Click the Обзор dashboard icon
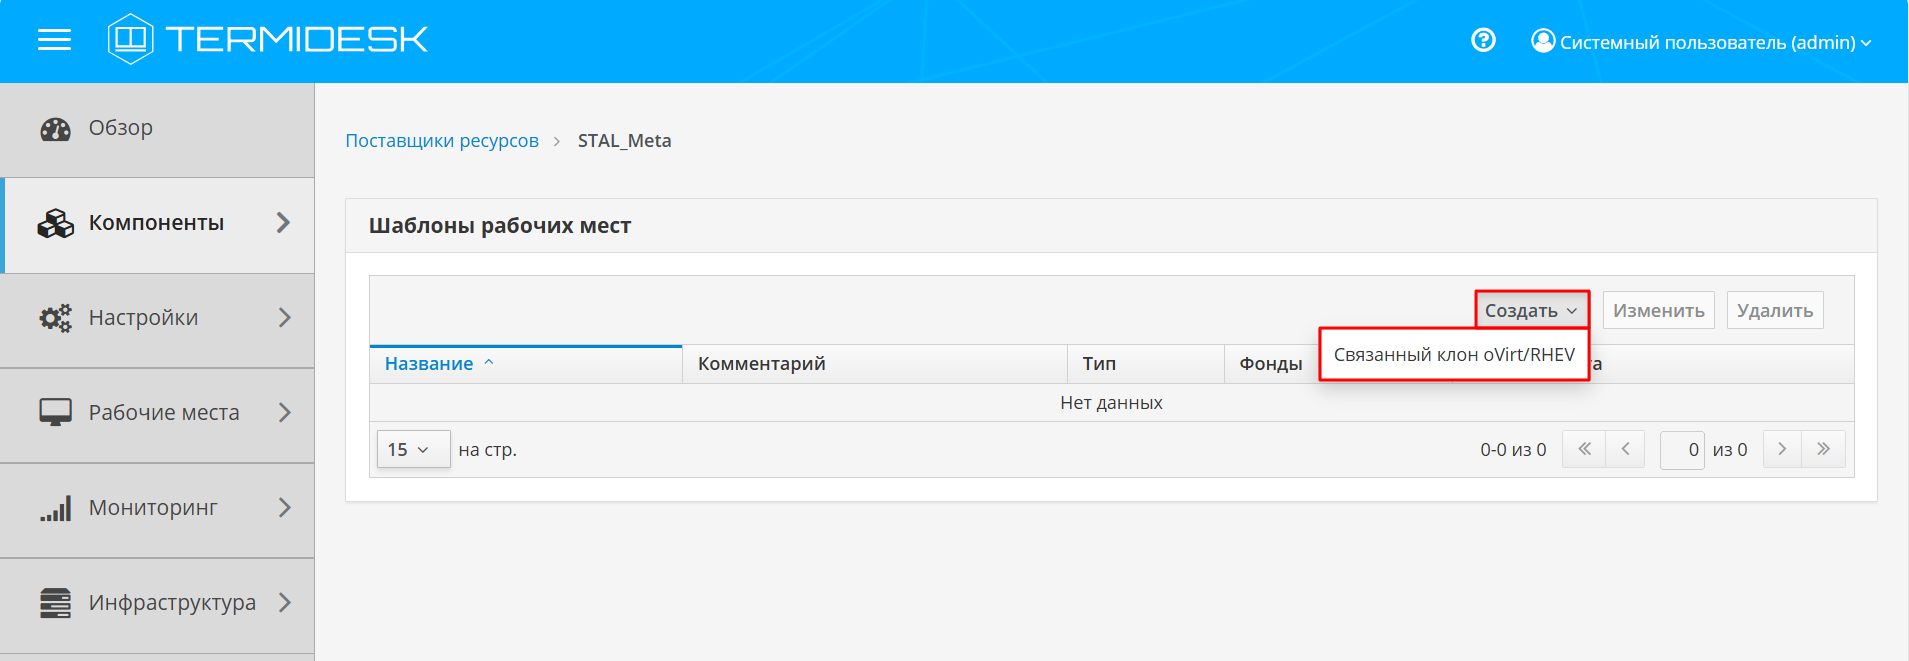 55,129
